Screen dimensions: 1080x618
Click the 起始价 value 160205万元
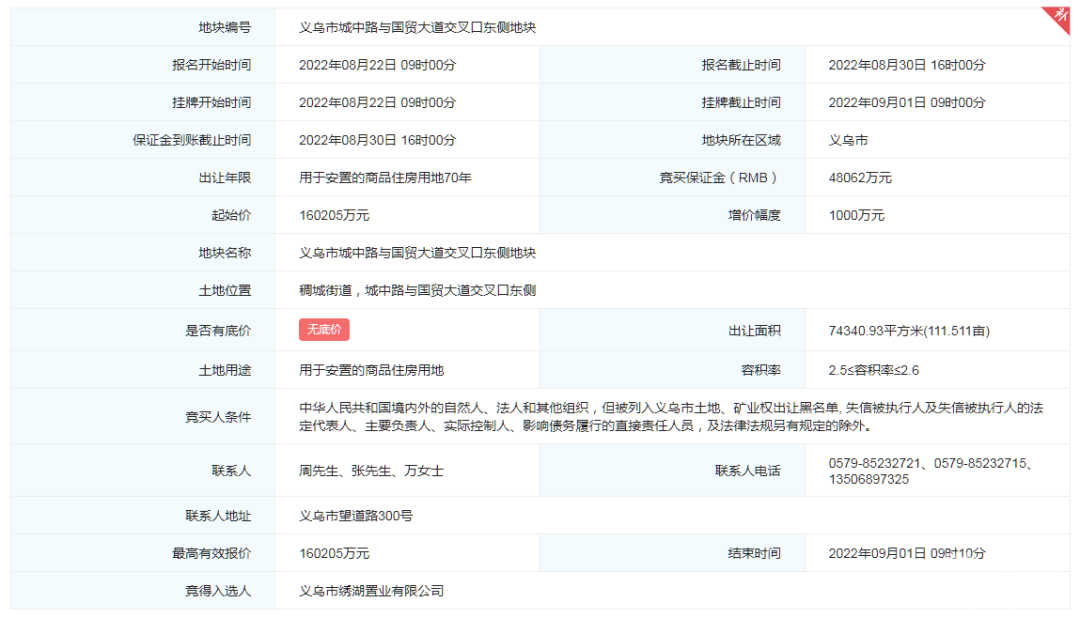[334, 216]
